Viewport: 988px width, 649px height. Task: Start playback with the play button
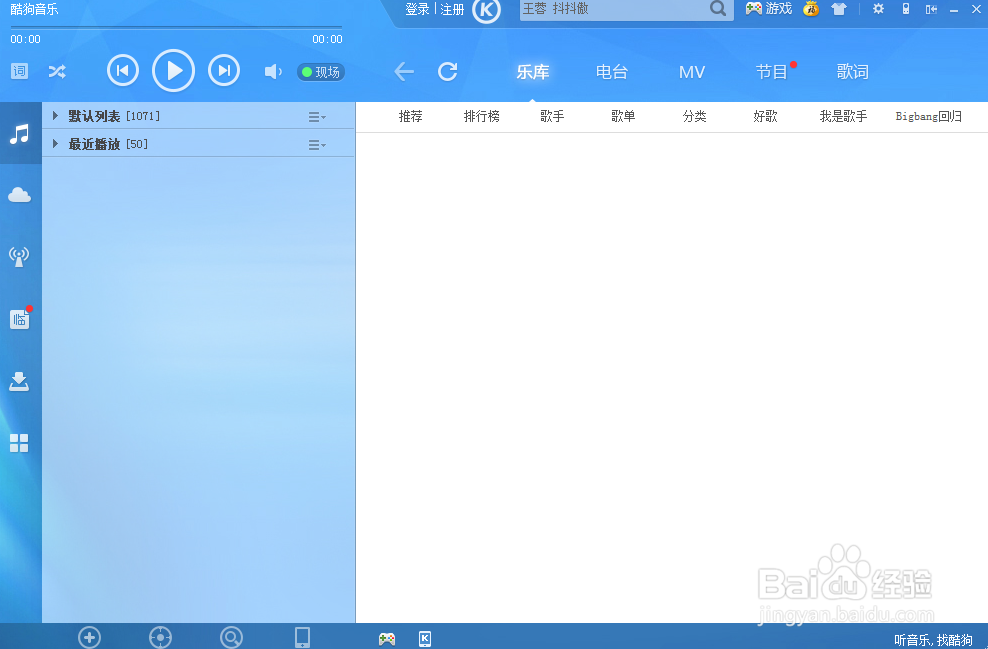(173, 71)
